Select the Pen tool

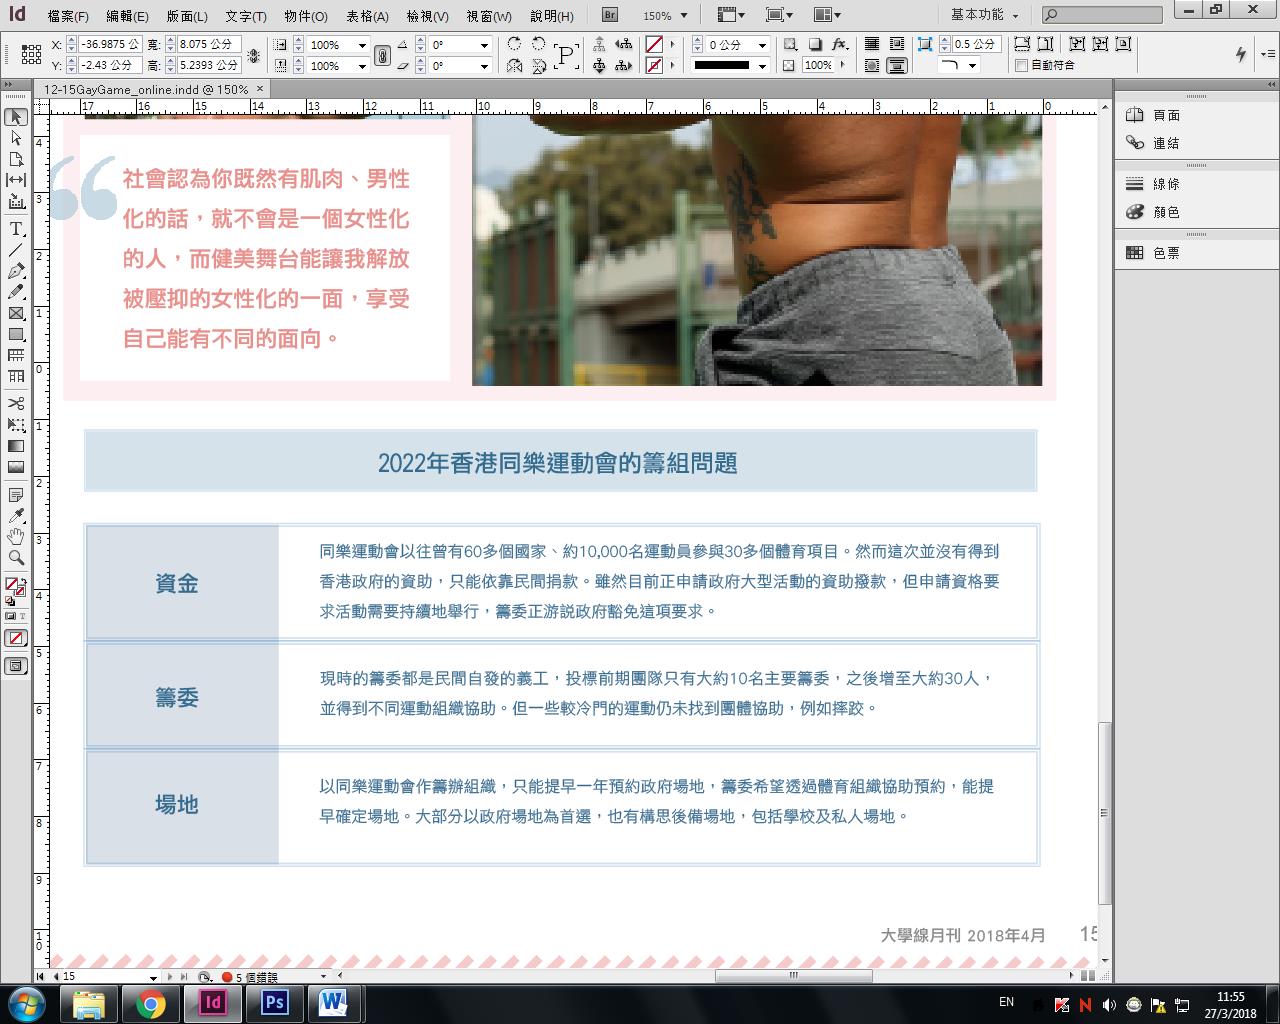(x=16, y=271)
